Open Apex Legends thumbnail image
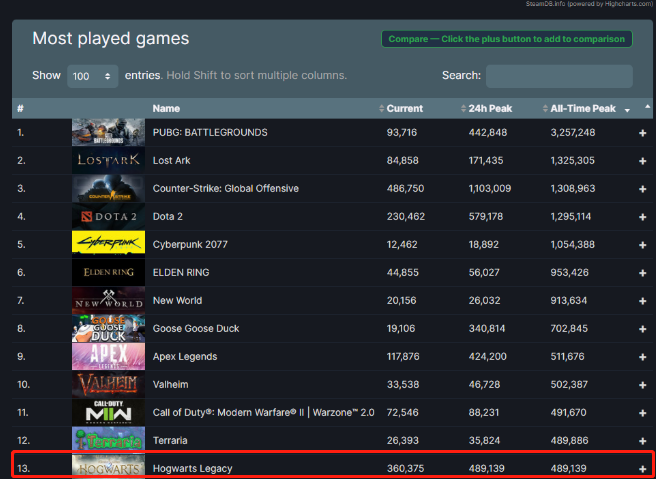 pos(108,356)
